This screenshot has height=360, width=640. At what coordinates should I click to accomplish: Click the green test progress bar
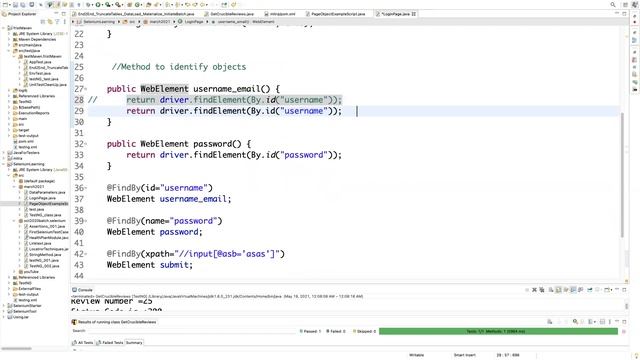point(498,331)
